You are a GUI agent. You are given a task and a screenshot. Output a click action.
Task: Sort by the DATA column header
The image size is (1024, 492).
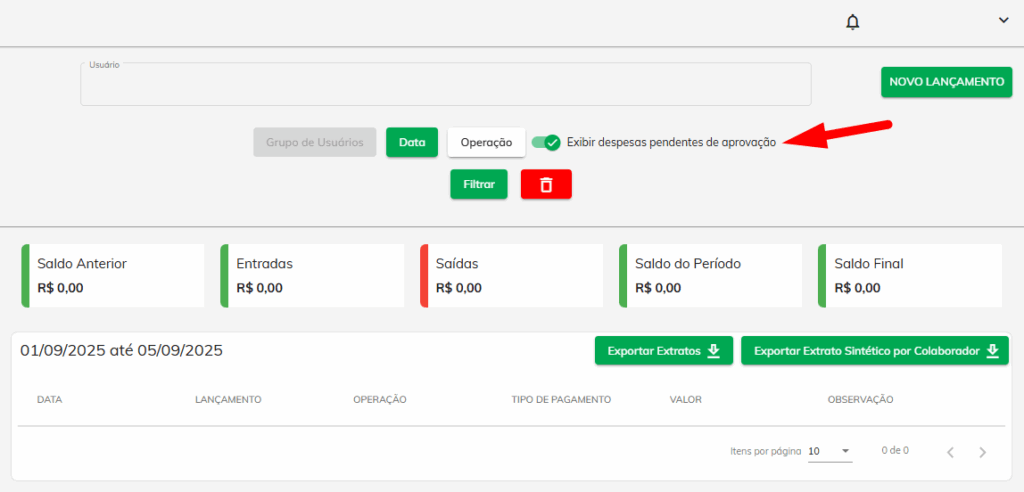(50, 400)
